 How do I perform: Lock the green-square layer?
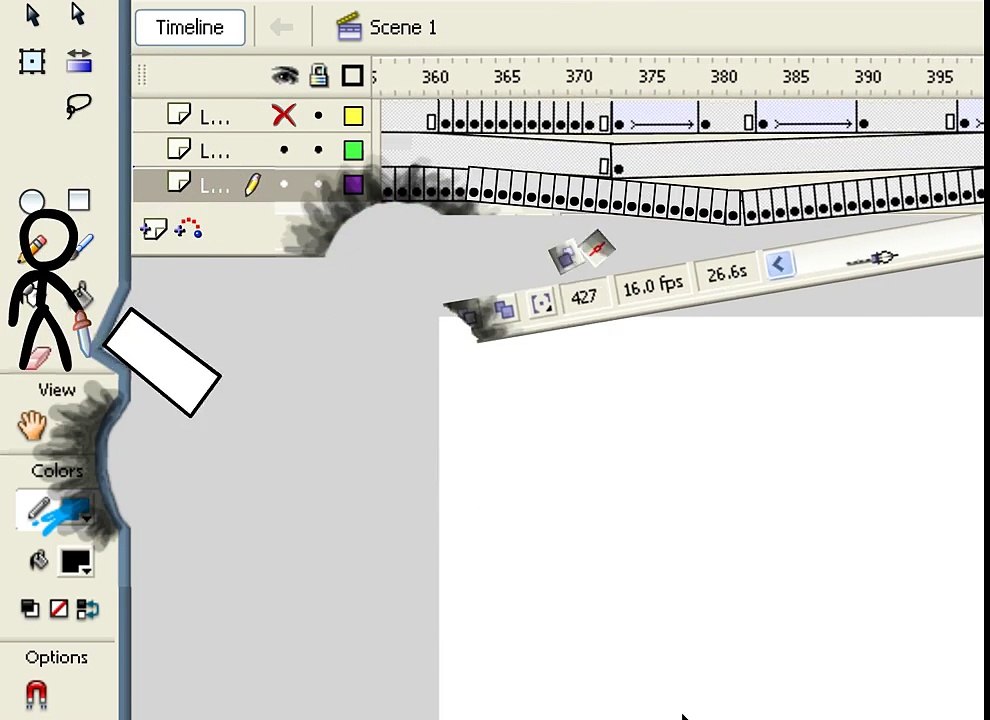(318, 150)
